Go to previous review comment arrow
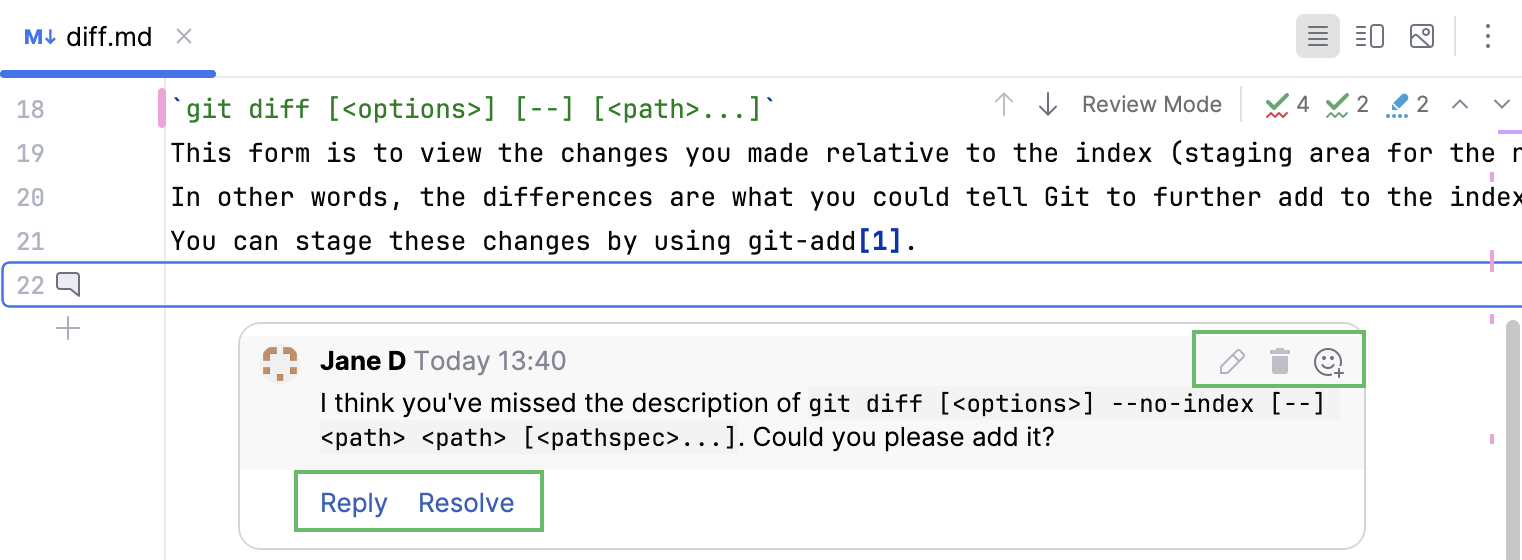Image resolution: width=1522 pixels, height=560 pixels. pos(1005,104)
